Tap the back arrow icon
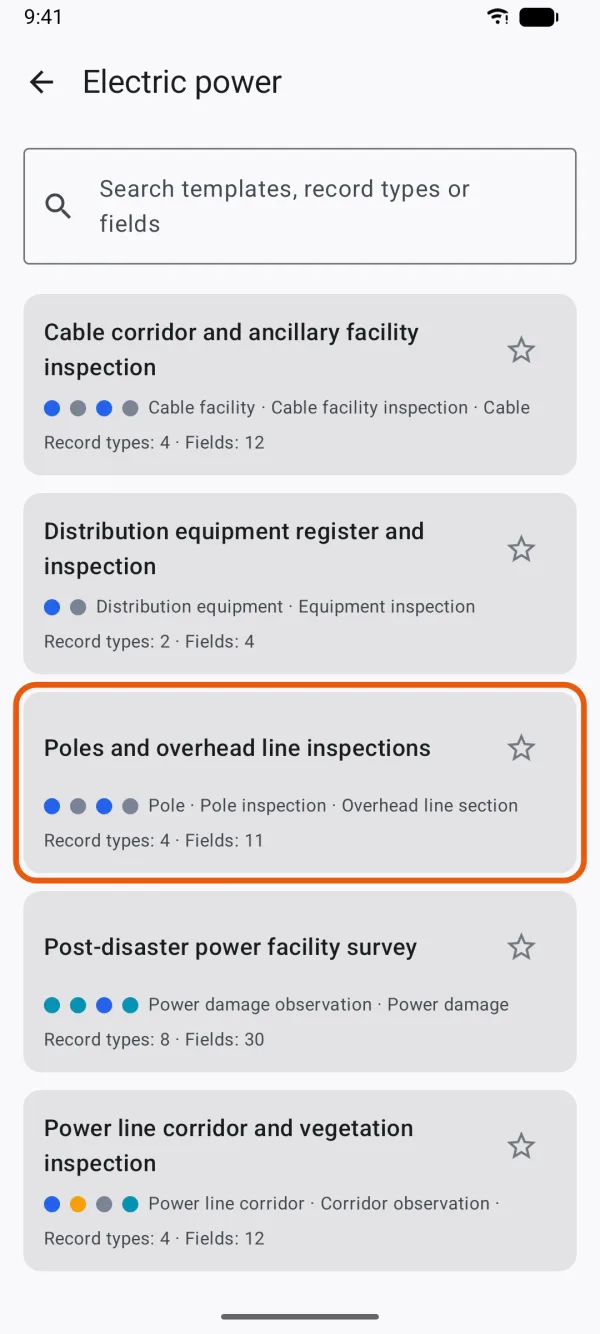This screenshot has width=600, height=1334. pos(41,82)
